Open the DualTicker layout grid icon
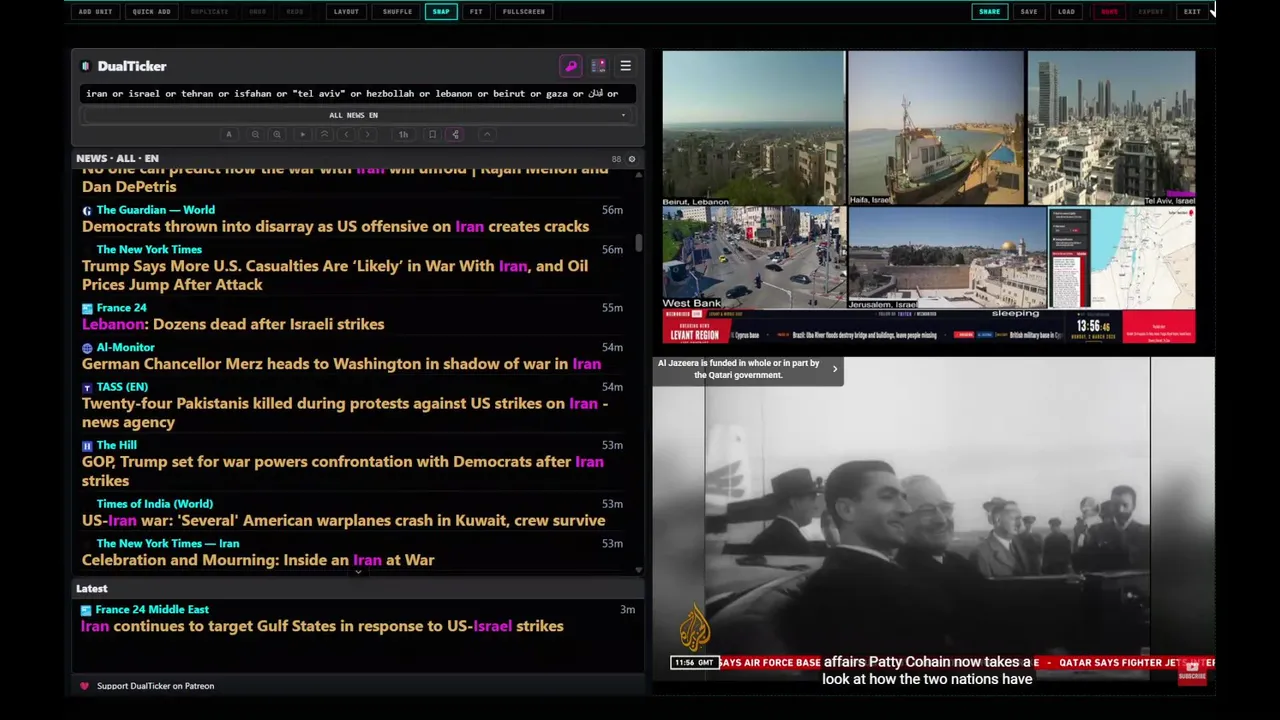The image size is (1280, 720). tap(598, 66)
